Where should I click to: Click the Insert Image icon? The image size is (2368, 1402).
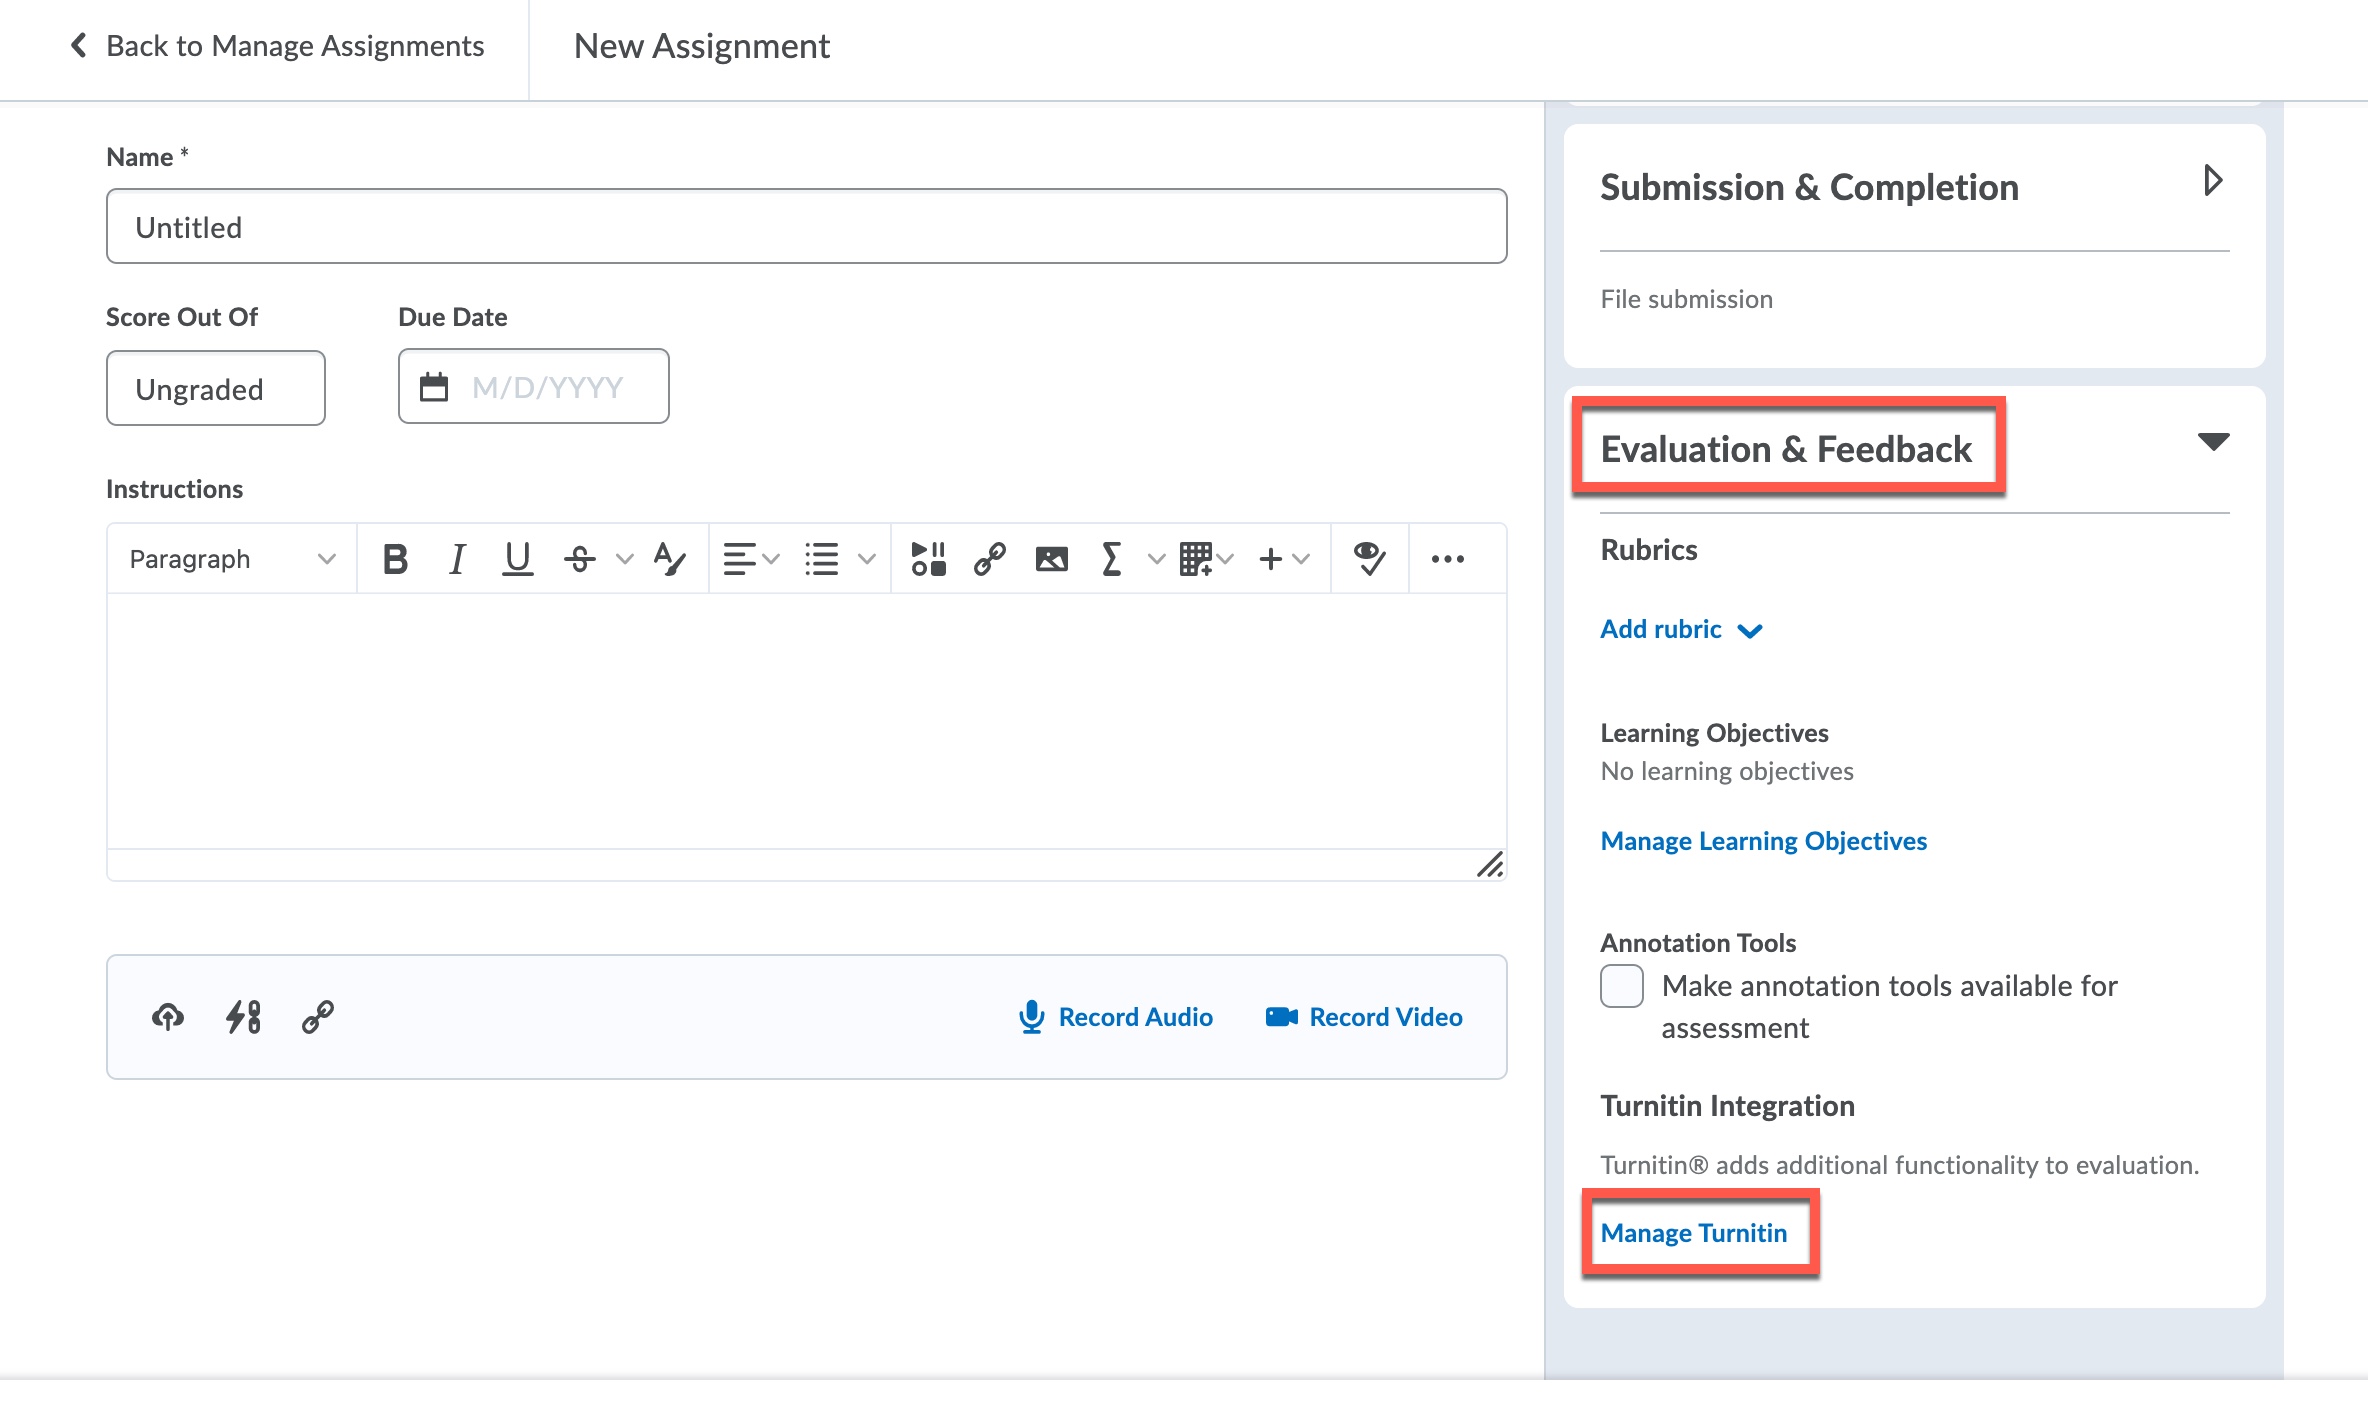[1051, 559]
